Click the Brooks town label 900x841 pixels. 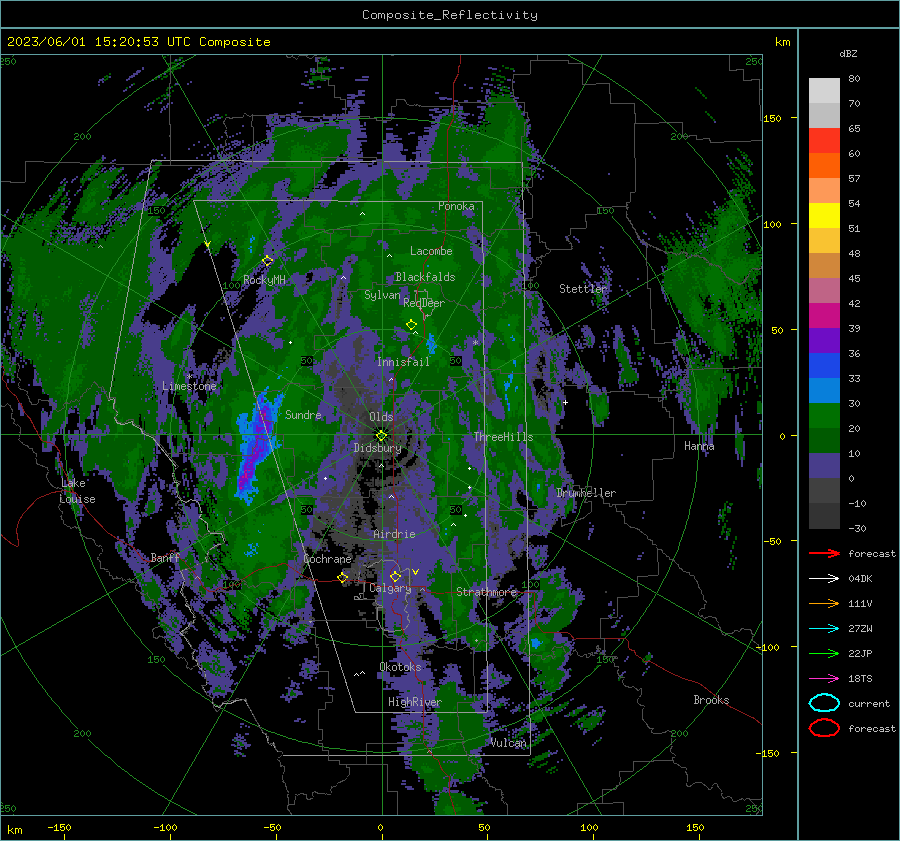tap(711, 700)
